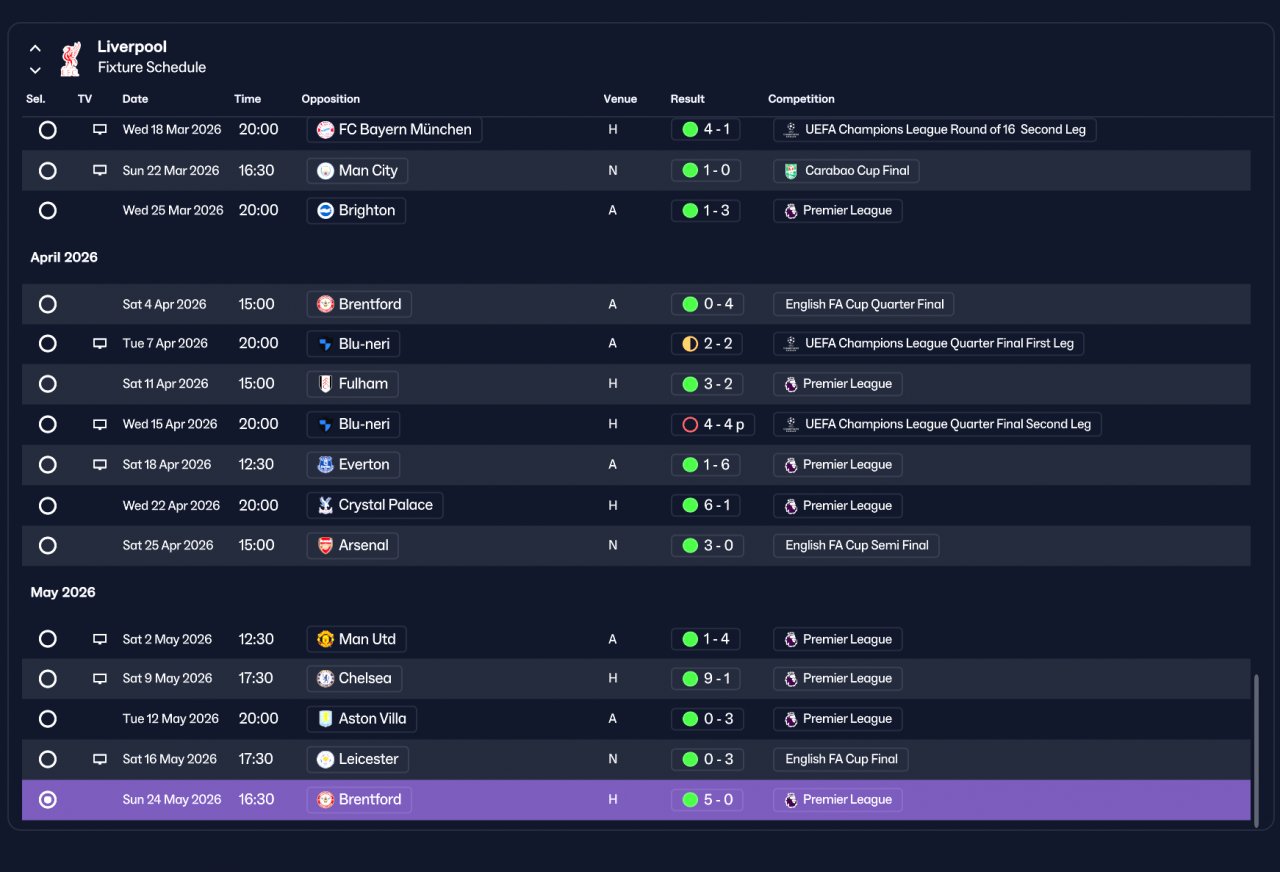
Task: Click the Arsenal club badge icon
Action: click(x=325, y=546)
